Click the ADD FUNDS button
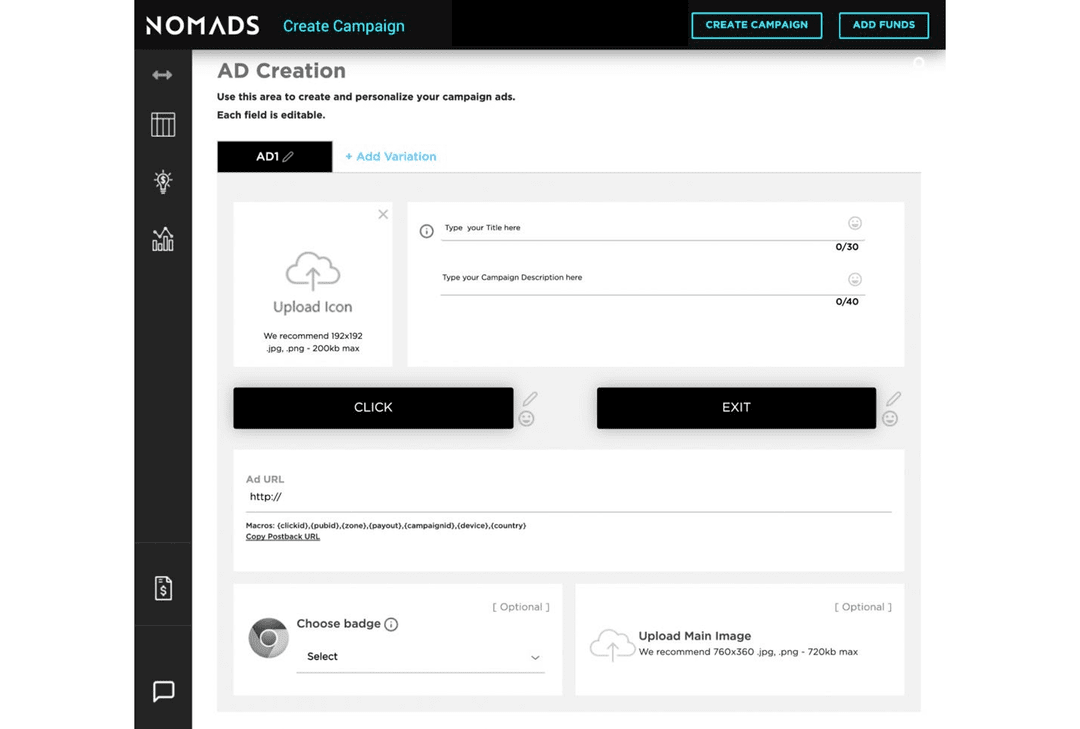The image size is (1080, 729). pos(883,26)
